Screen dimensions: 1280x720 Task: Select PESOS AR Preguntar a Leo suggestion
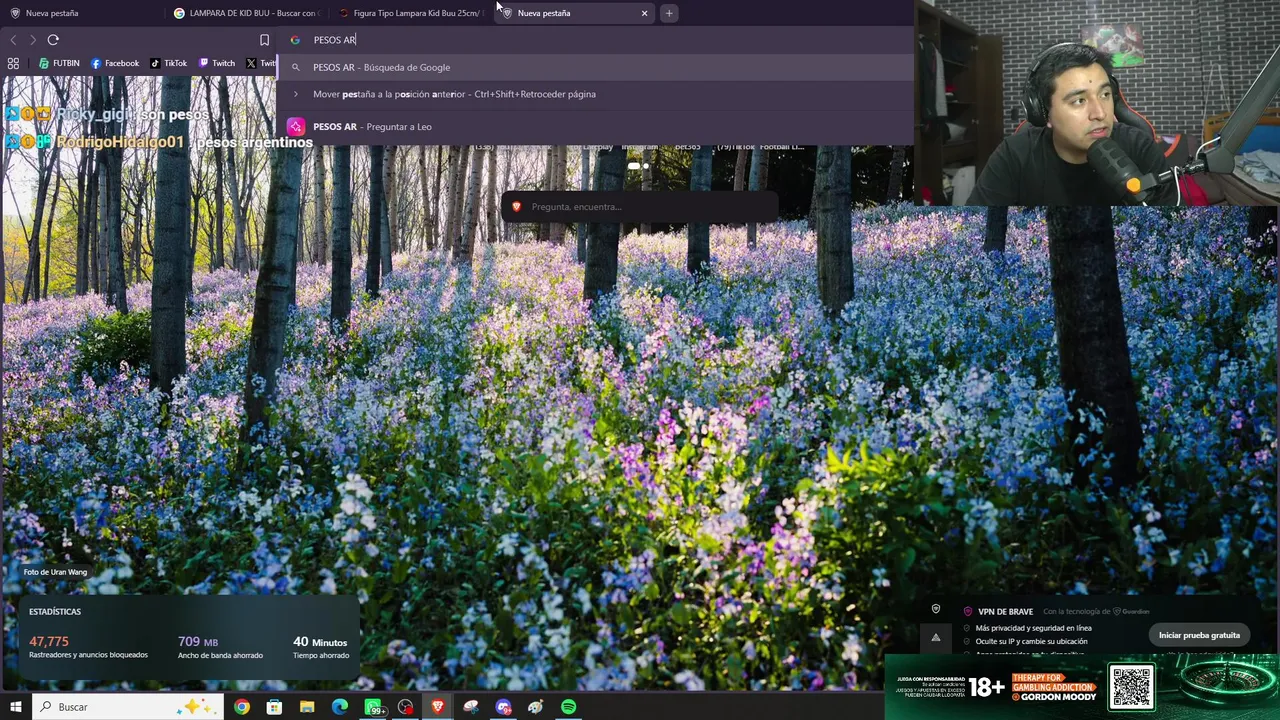pyautogui.click(x=596, y=127)
